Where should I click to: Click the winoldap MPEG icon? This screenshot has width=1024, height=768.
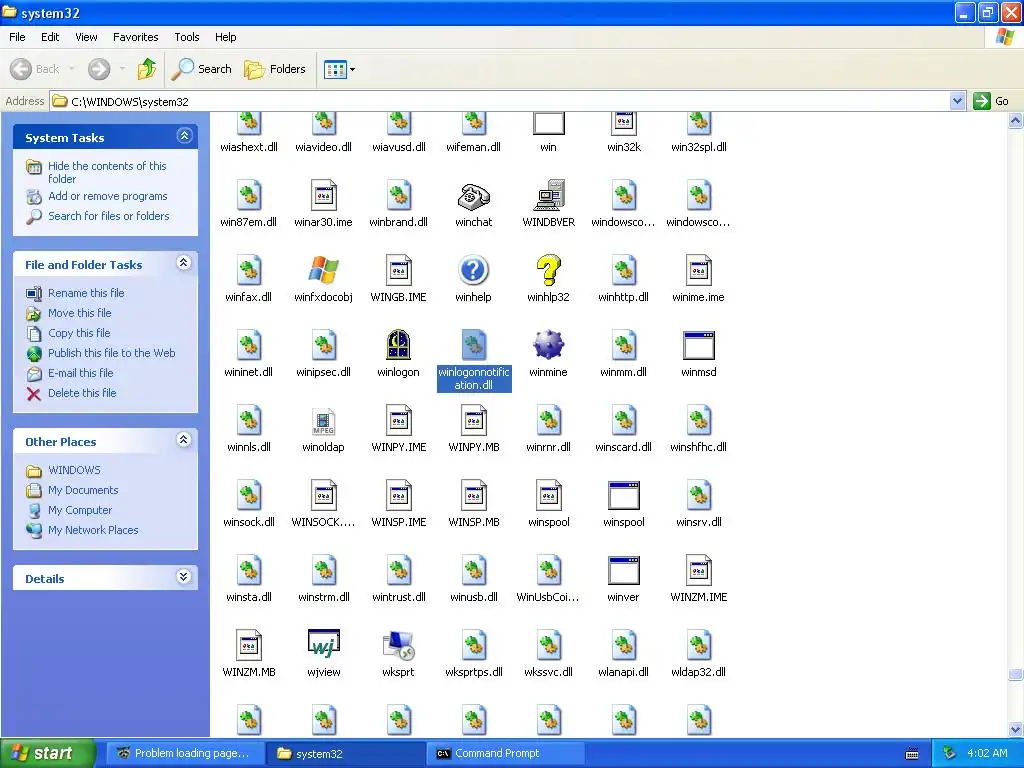tap(323, 421)
